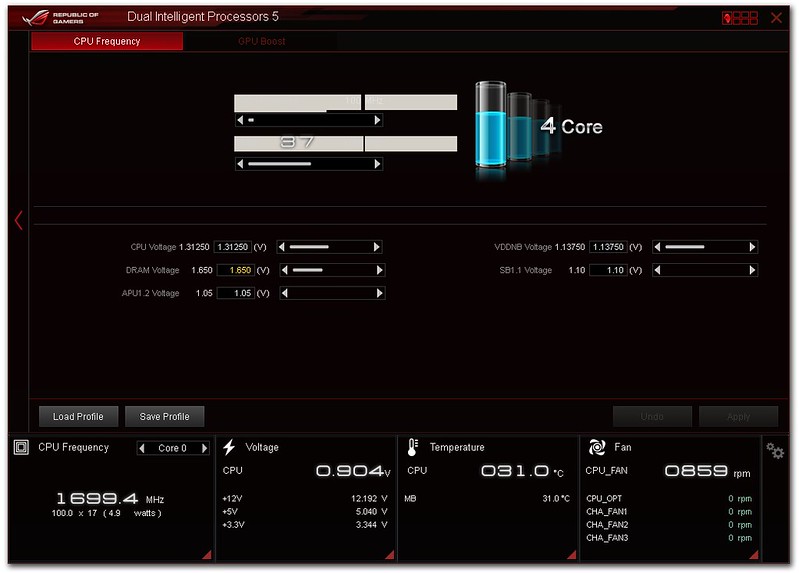The image size is (799, 573).
Task: Click the red view mode icon in the title bar
Action: point(739,18)
